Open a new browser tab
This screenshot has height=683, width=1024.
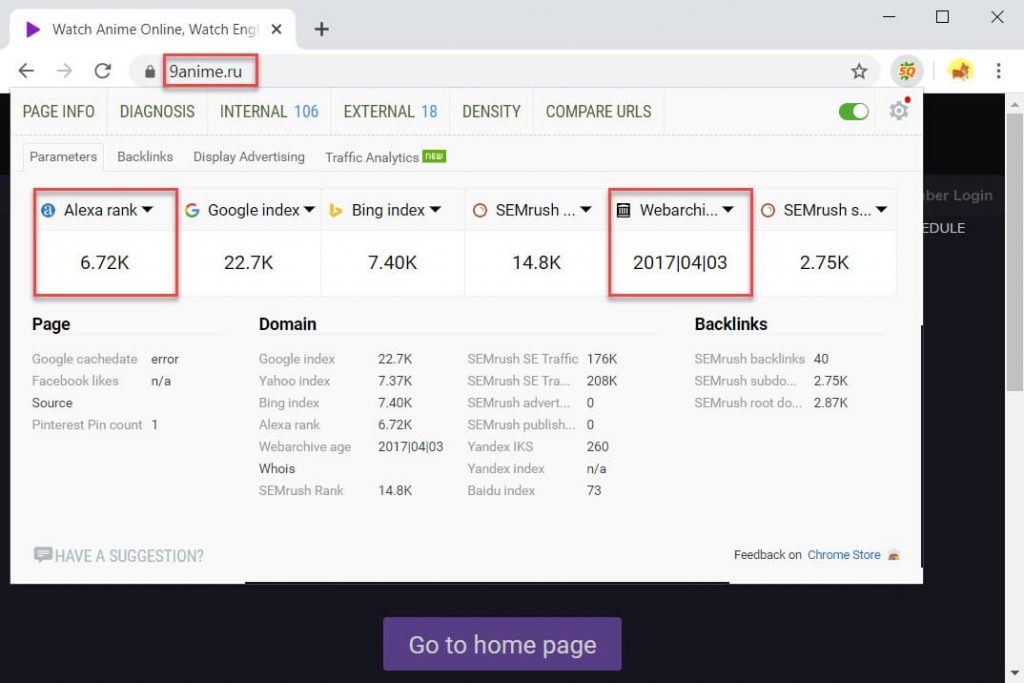[321, 29]
